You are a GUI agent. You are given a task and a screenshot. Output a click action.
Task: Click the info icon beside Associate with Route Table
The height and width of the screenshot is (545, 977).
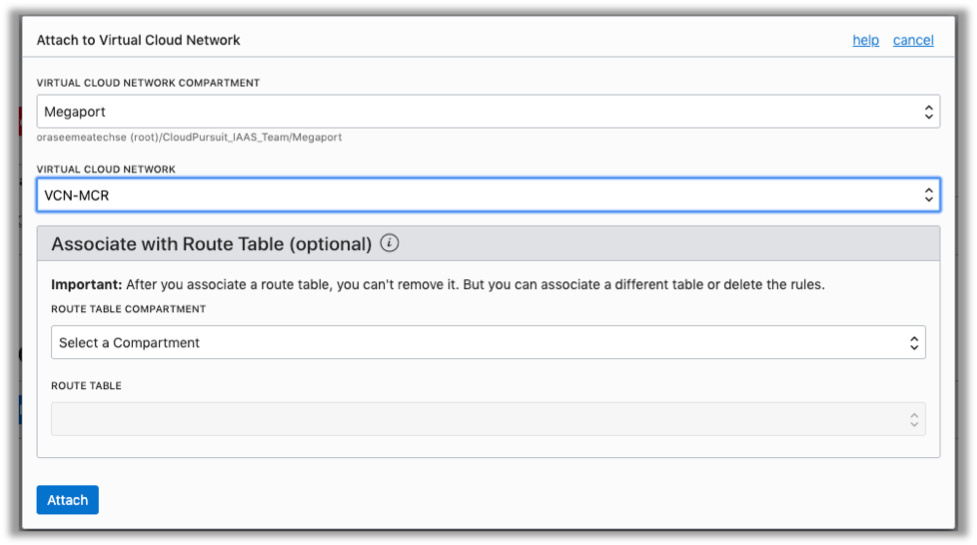[390, 243]
